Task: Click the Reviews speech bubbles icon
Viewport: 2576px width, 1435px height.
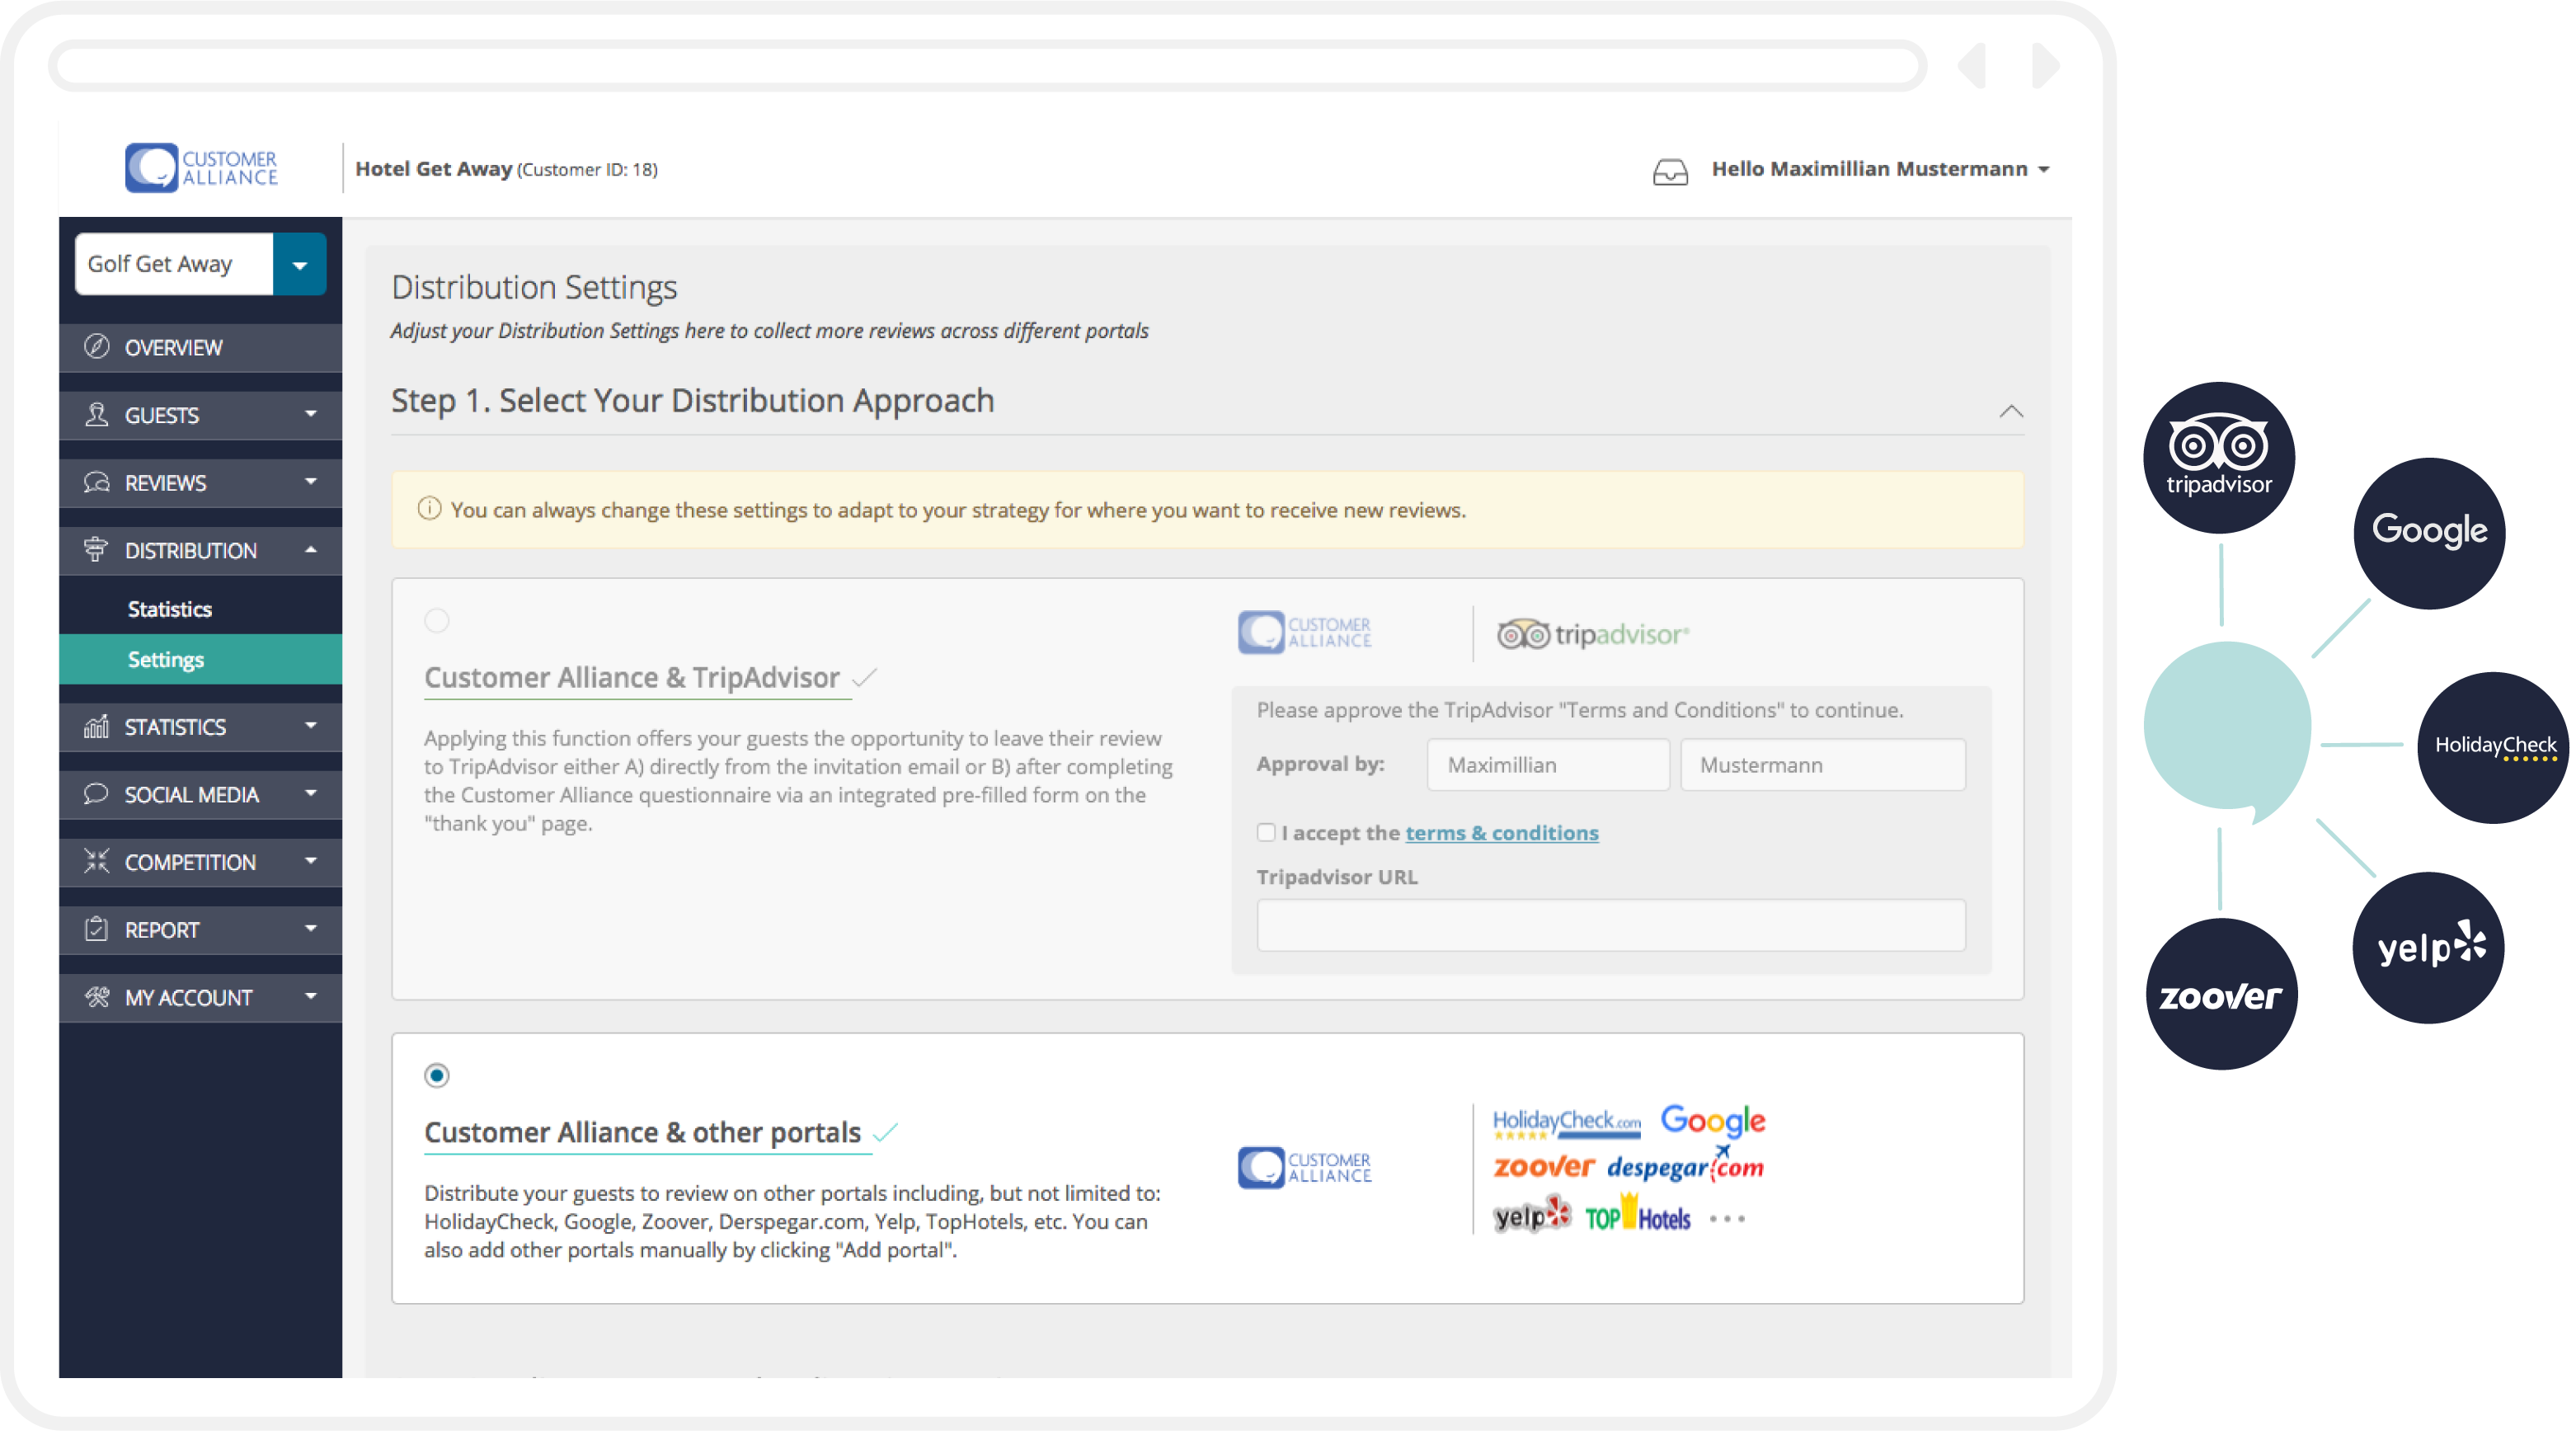Action: pyautogui.click(x=96, y=482)
